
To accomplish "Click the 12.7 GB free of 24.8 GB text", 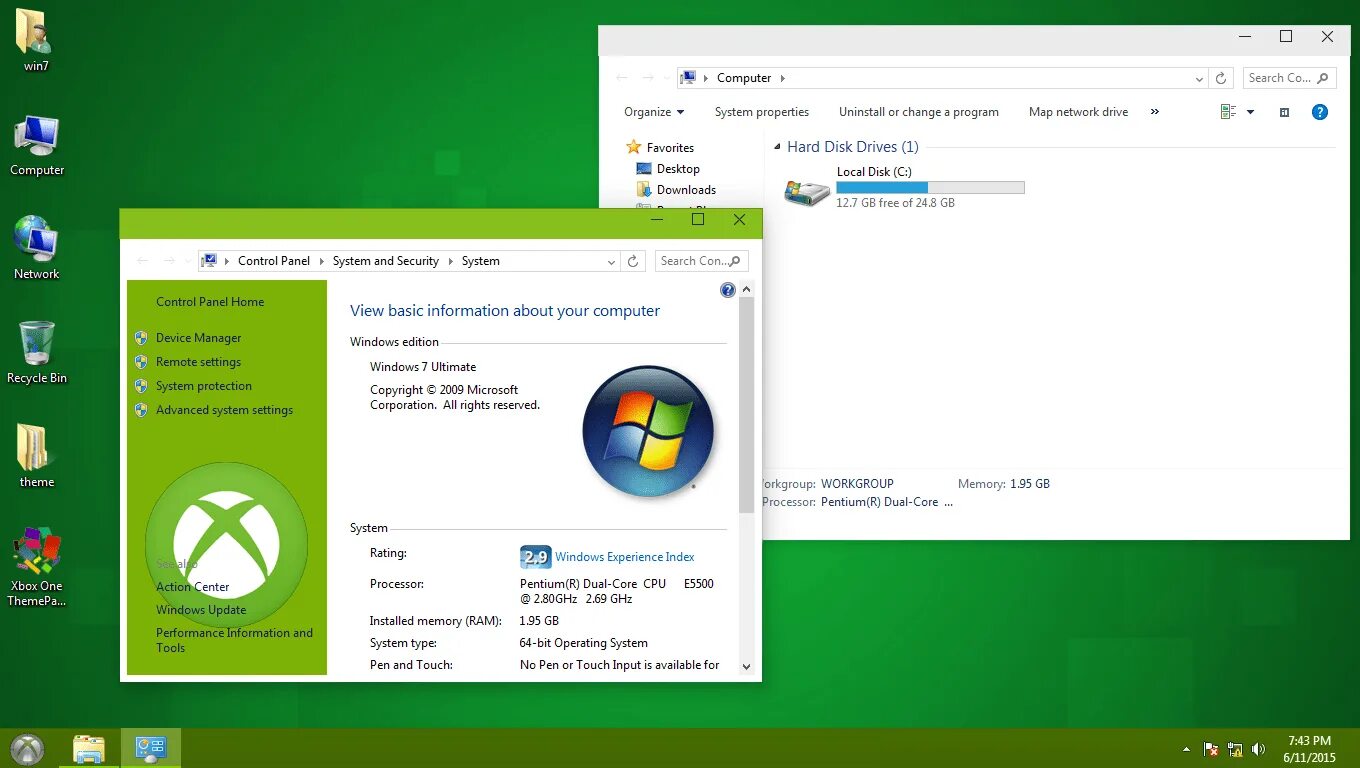I will [x=896, y=203].
